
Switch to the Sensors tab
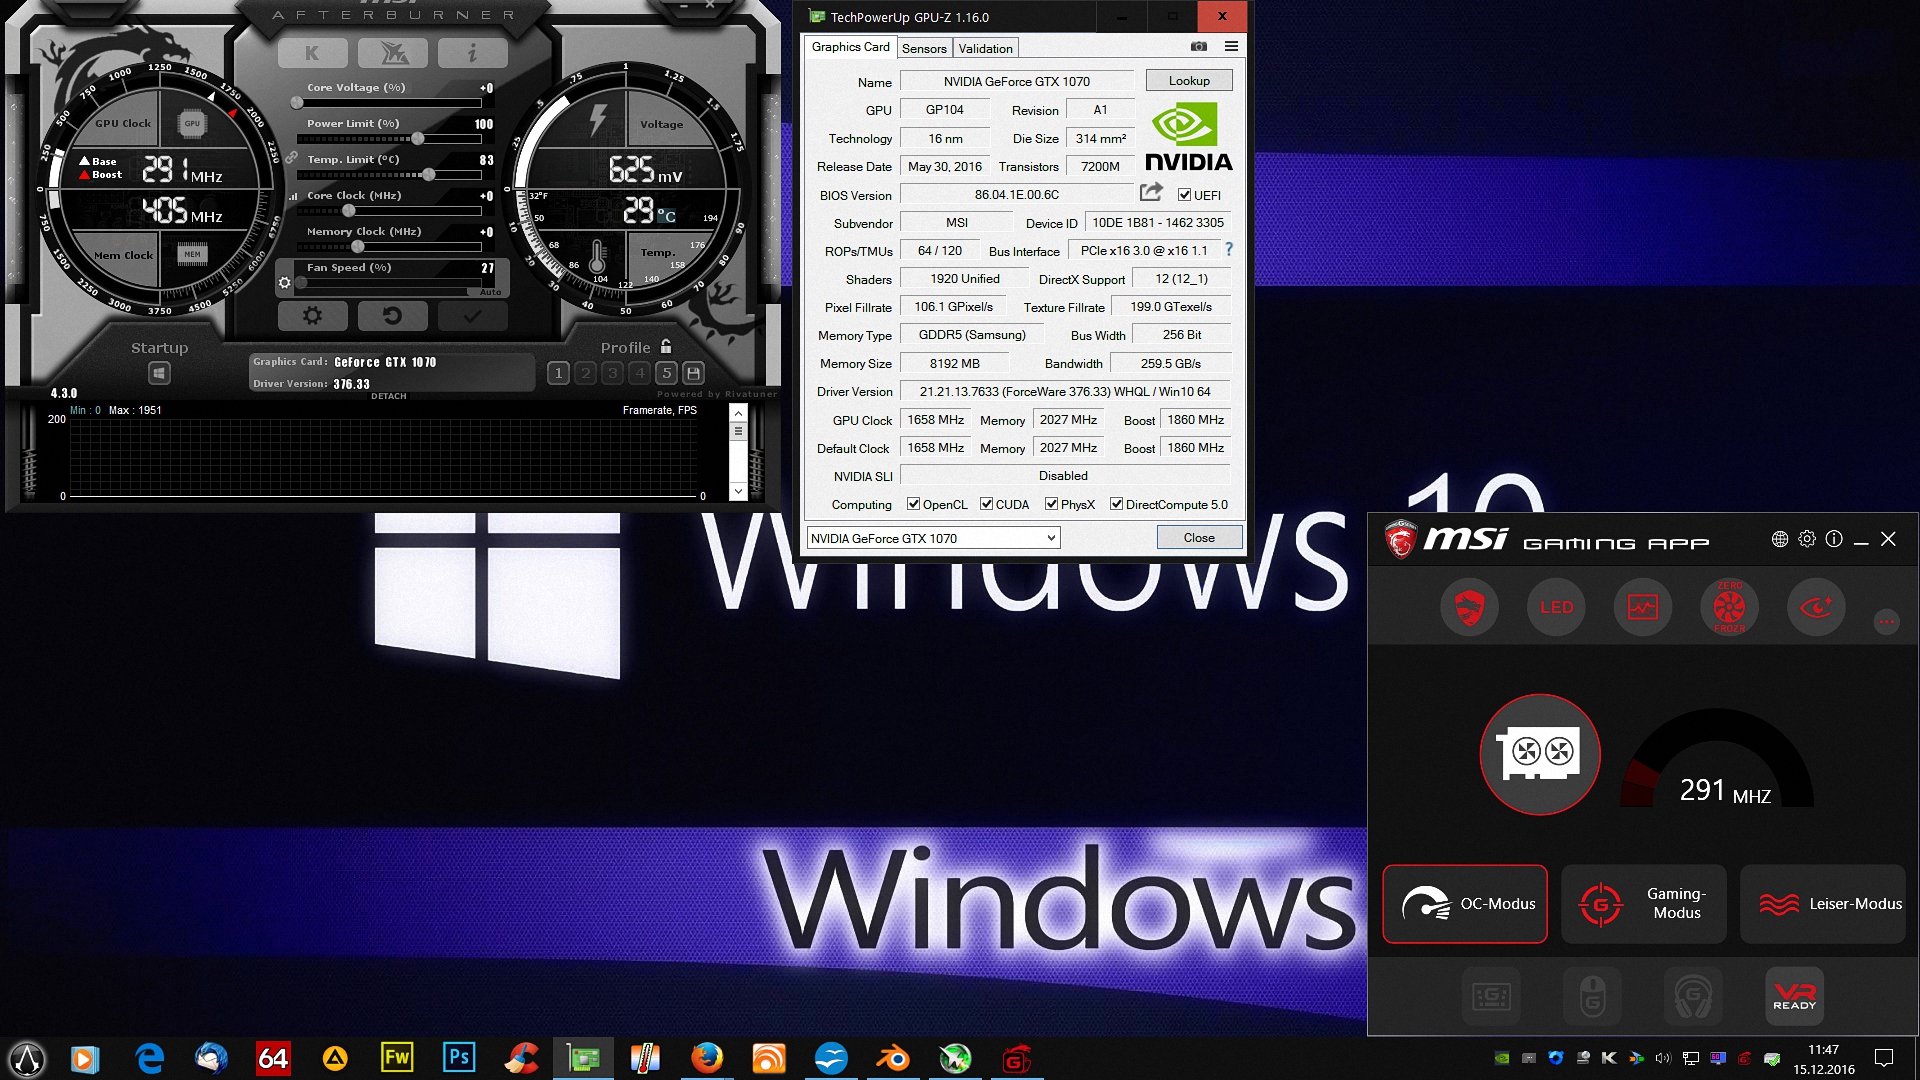[x=923, y=48]
